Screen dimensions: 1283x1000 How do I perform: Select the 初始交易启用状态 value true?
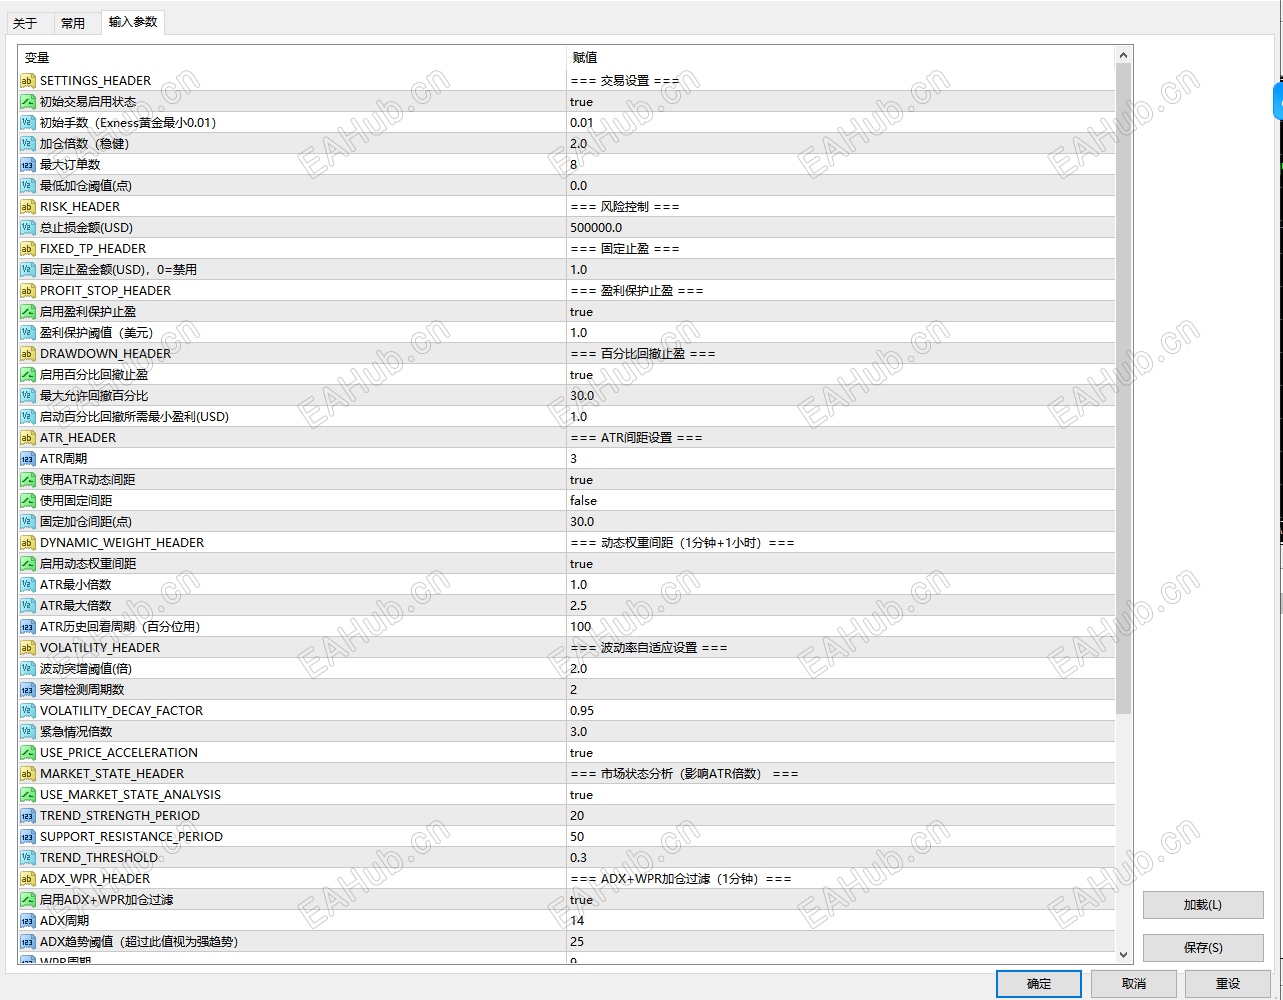tap(581, 102)
